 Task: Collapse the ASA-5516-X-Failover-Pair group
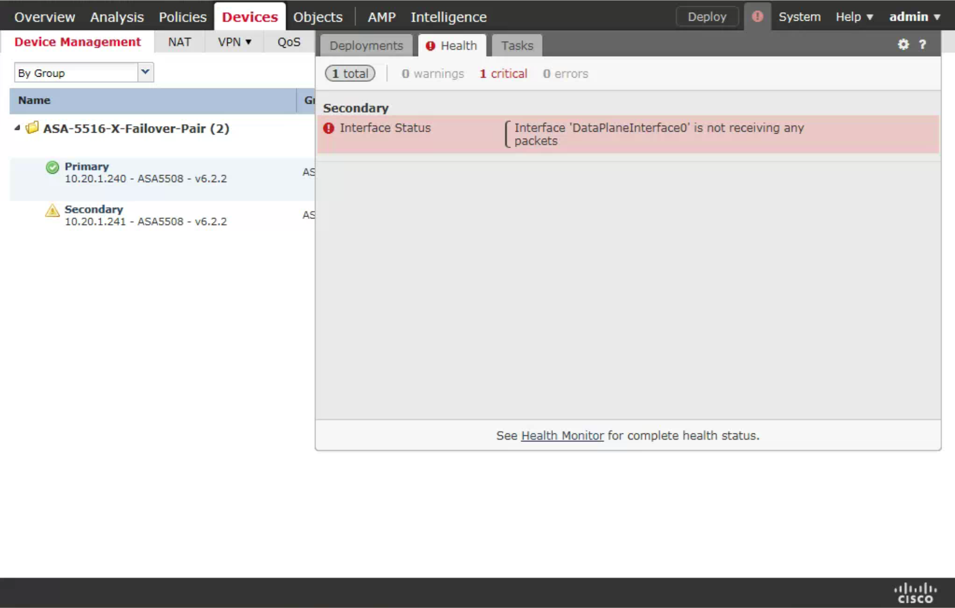(17, 128)
